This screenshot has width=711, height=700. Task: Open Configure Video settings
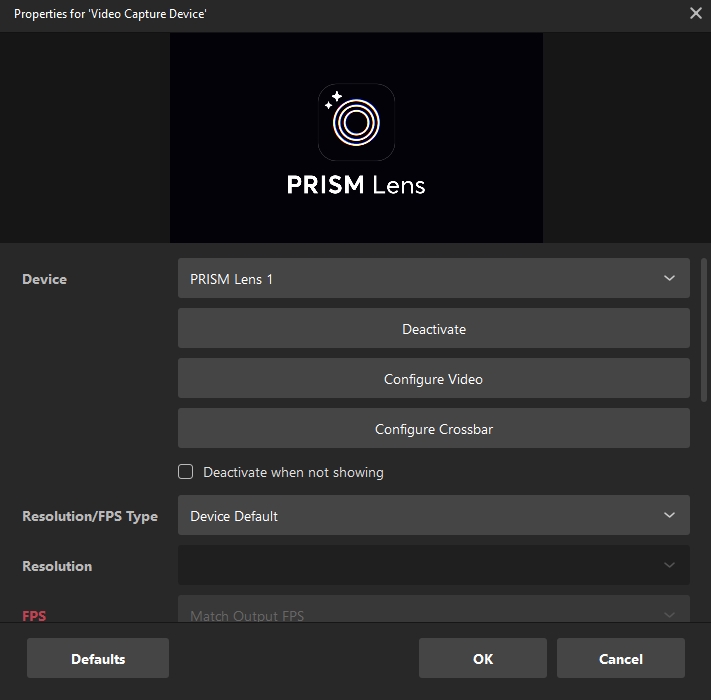tap(433, 378)
